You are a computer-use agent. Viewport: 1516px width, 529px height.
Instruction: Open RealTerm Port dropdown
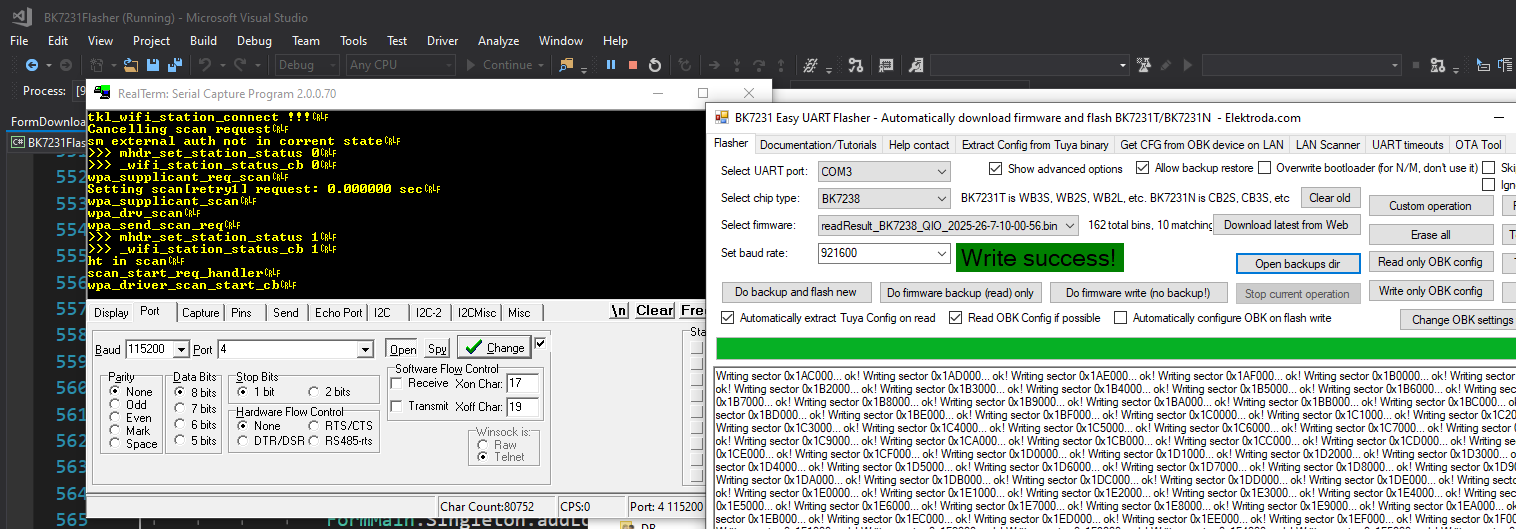[x=365, y=350]
